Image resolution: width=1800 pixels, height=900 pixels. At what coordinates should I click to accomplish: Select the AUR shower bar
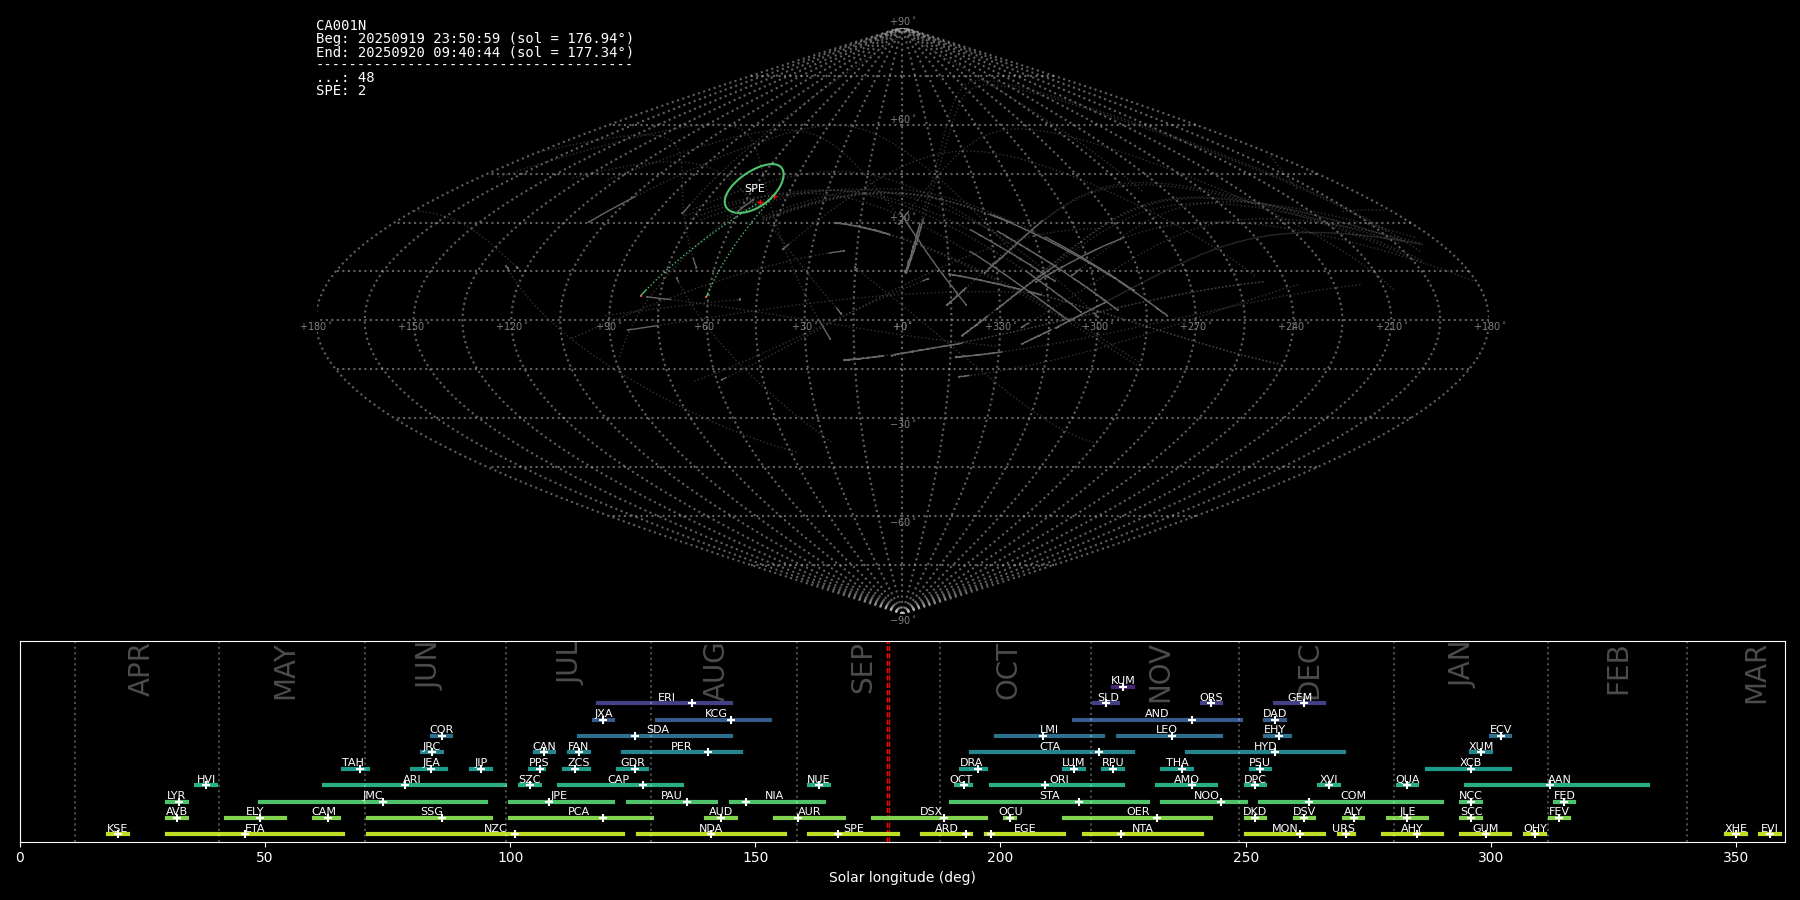click(809, 818)
